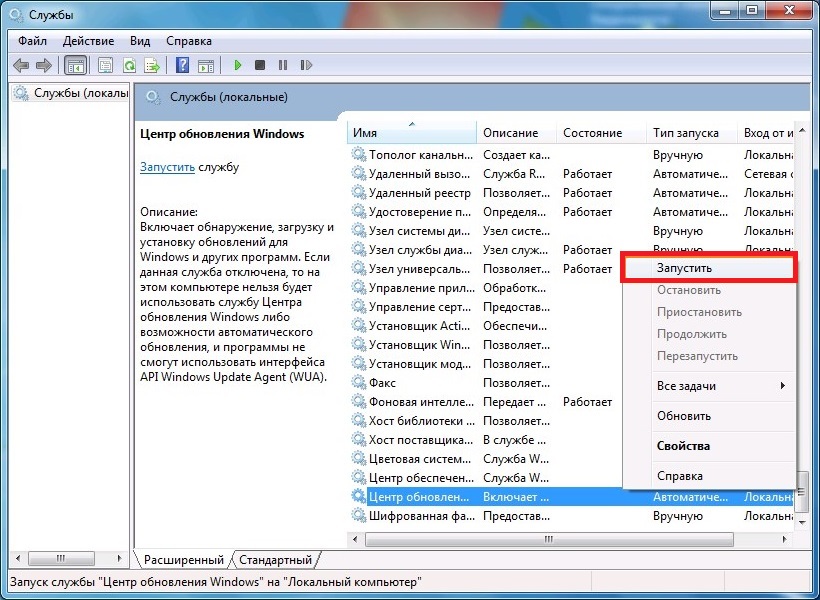Click the Службы window title icon

[17, 15]
